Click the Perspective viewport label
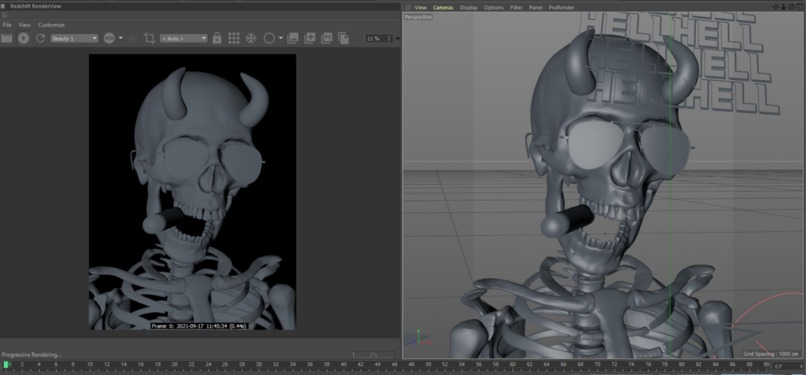The height and width of the screenshot is (375, 806). 418,17
